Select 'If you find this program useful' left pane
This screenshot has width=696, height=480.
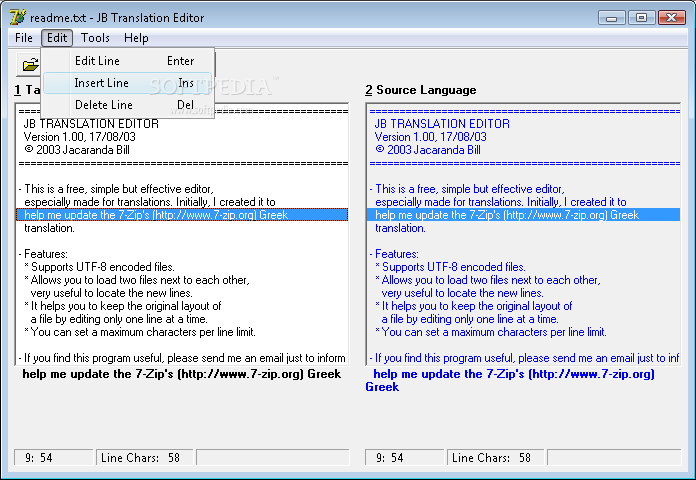(x=182, y=358)
